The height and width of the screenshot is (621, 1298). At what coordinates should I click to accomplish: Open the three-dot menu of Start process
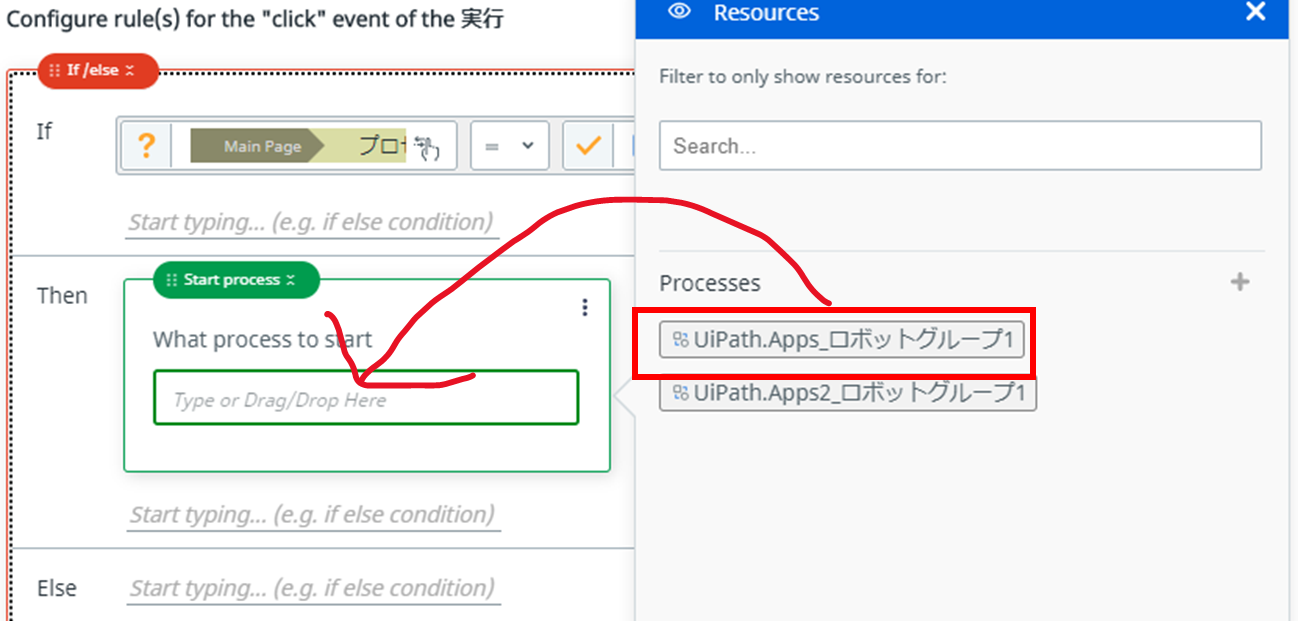pyautogui.click(x=585, y=308)
